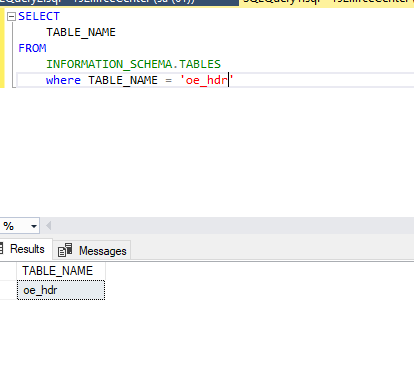
Task: Click the horizontal scrollbar left arrow
Action: coord(49,226)
